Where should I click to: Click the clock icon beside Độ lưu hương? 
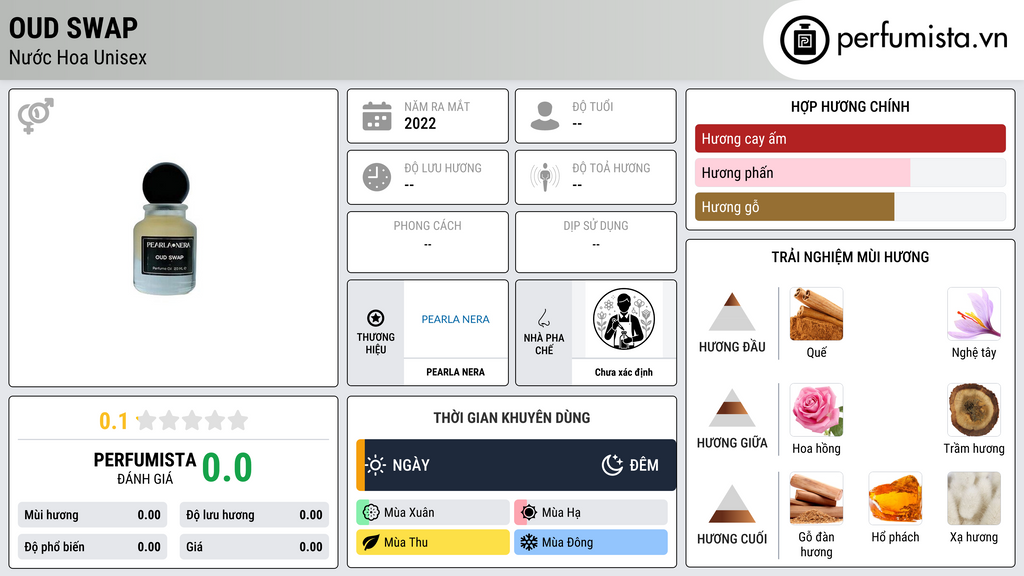click(x=377, y=177)
